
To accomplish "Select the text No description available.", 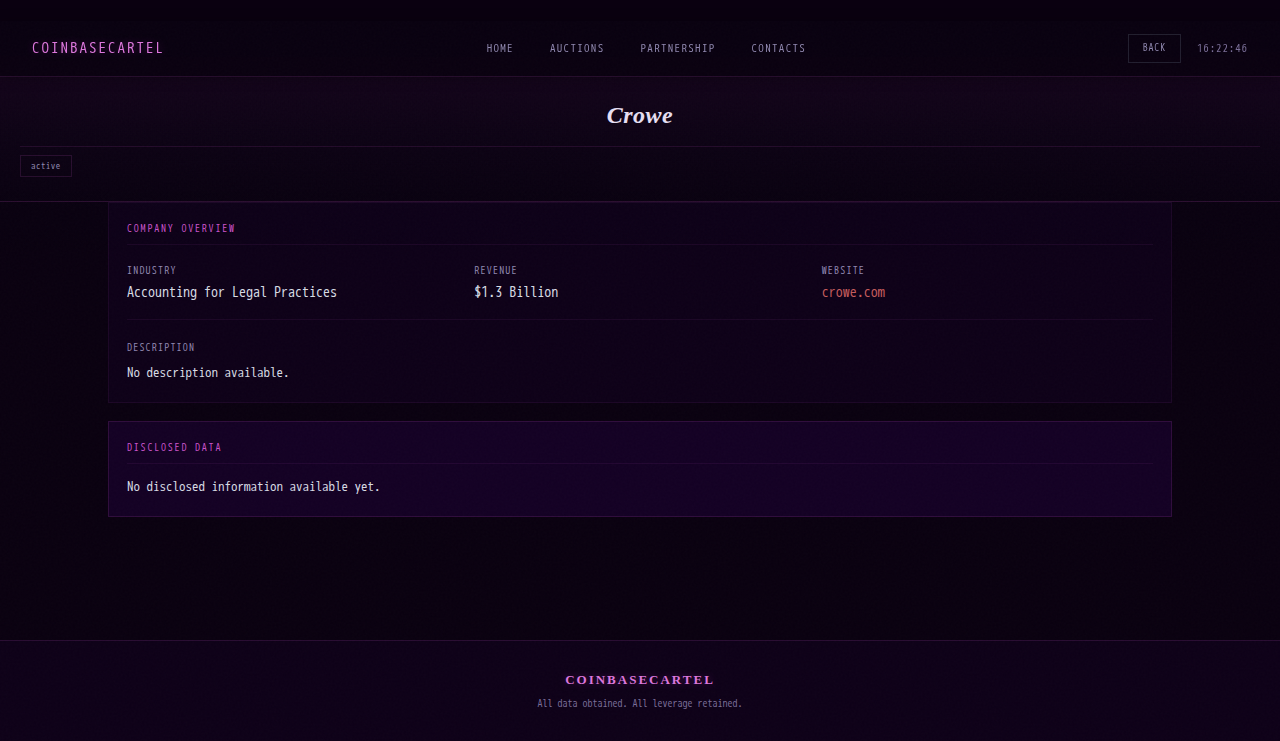I will point(208,372).
